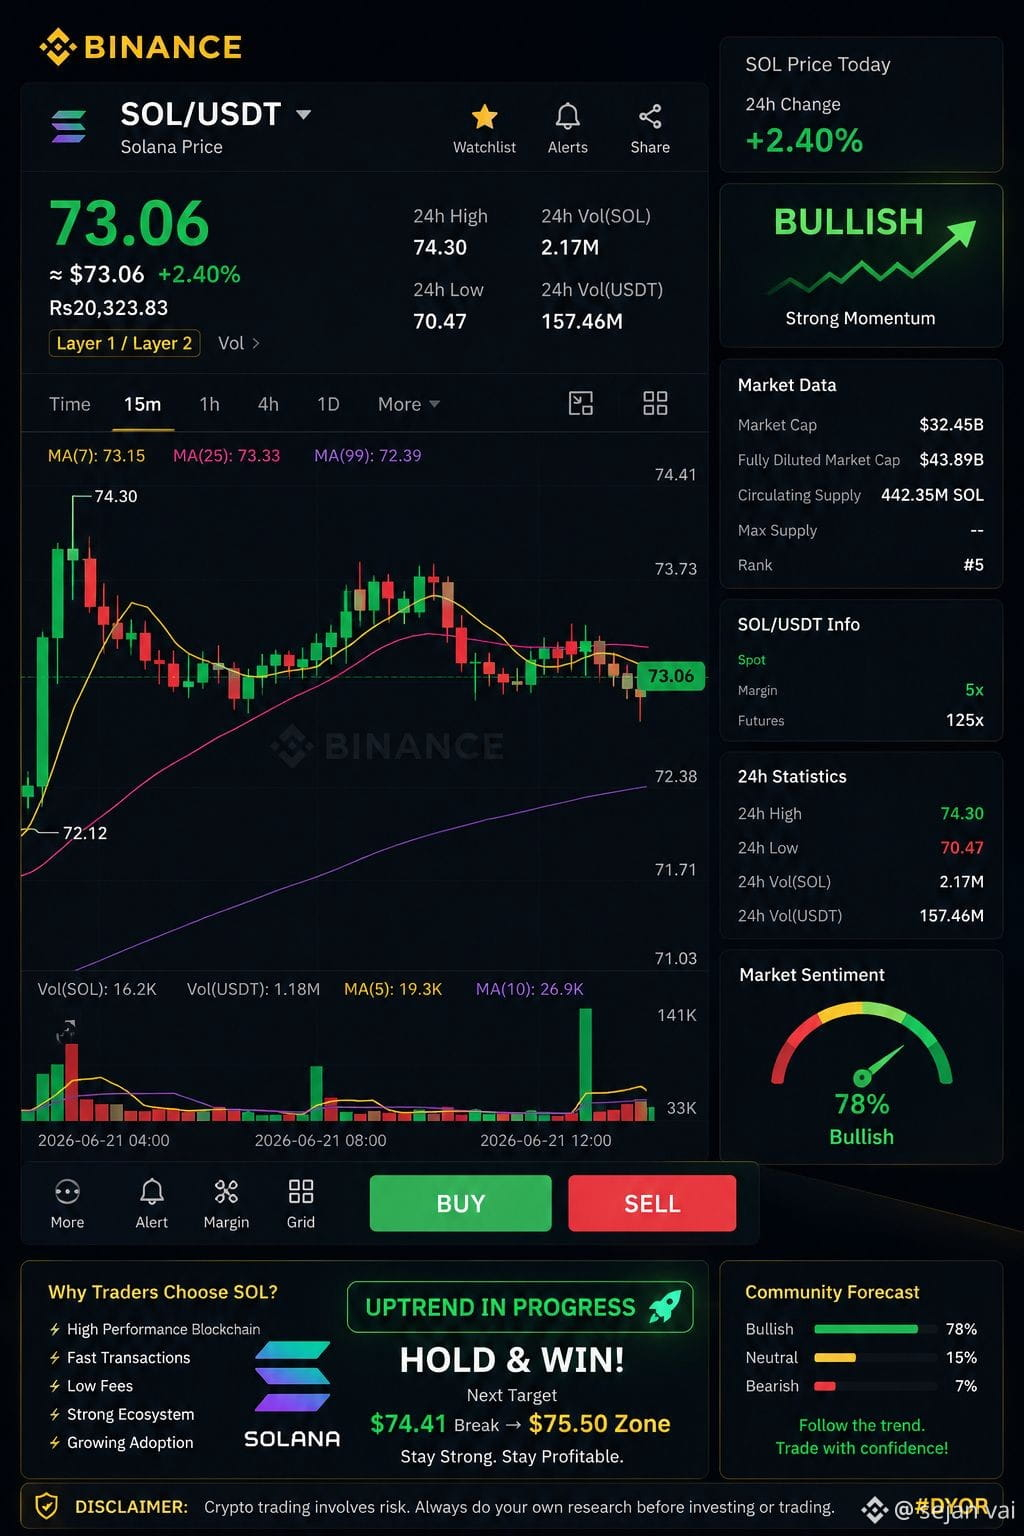Click the volume MA(5): 19.3K label
The width and height of the screenshot is (1024, 1536).
393,989
